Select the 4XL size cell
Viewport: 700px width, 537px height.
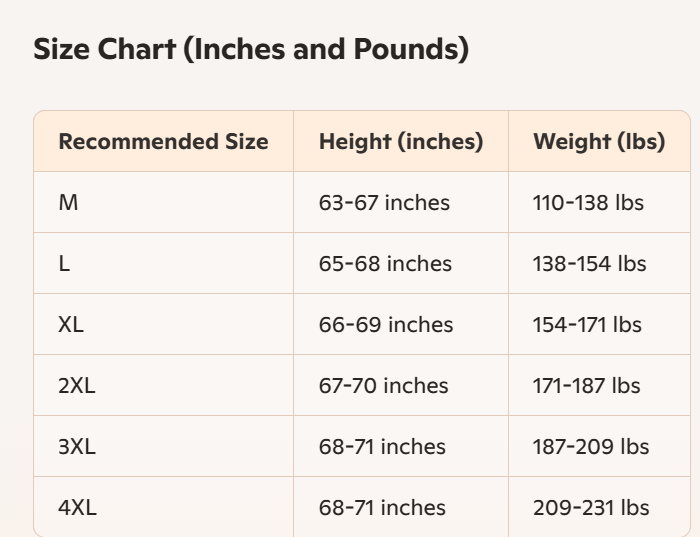(x=77, y=508)
